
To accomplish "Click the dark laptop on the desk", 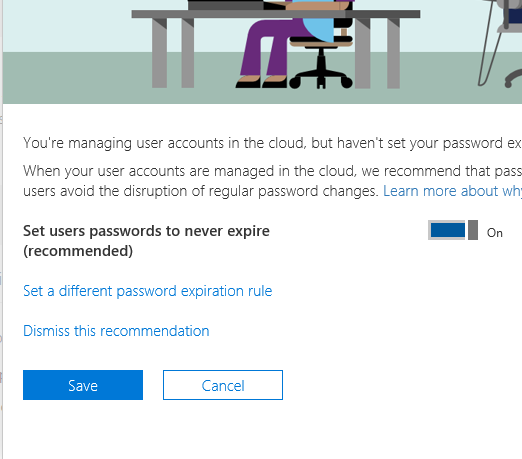I will (x=227, y=5).
